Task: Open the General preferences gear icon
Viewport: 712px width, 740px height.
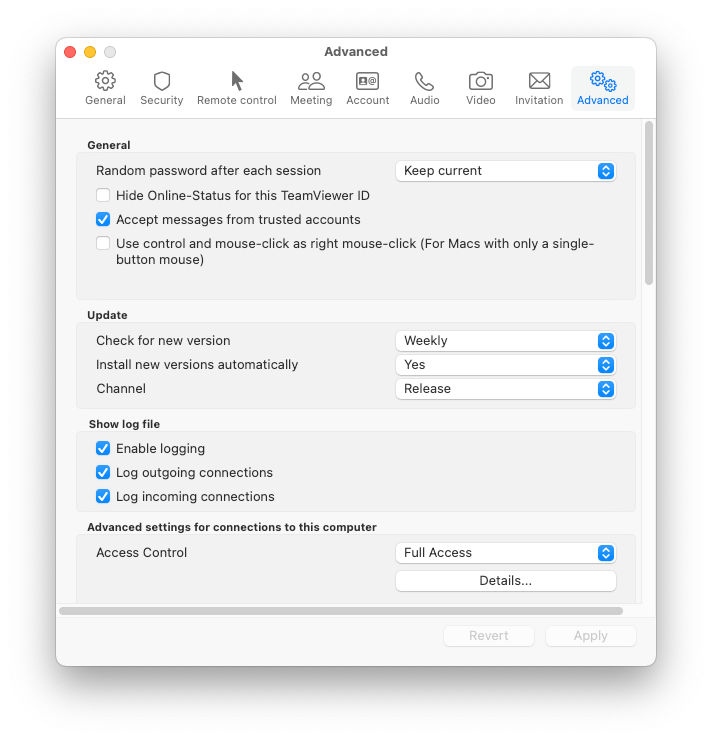Action: pyautogui.click(x=105, y=81)
